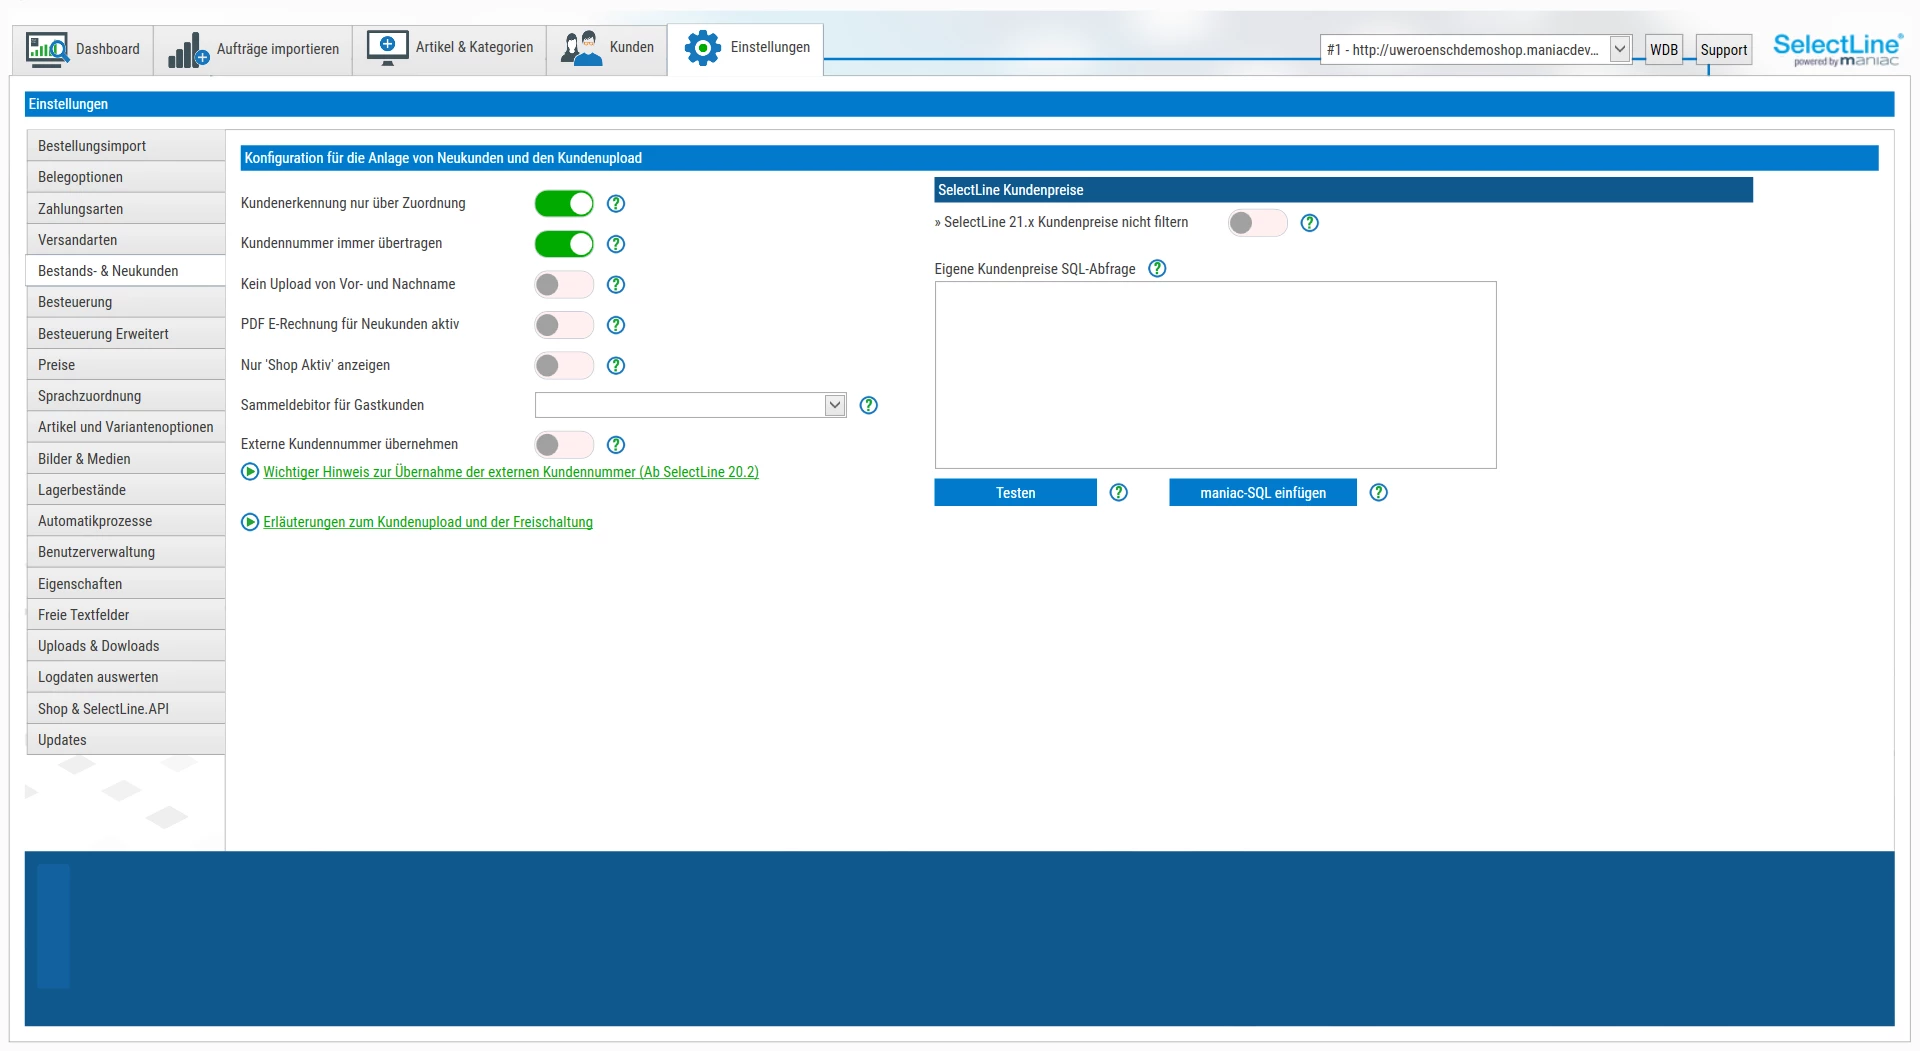
Task: Click the Dashboard chart icon
Action: pyautogui.click(x=47, y=49)
